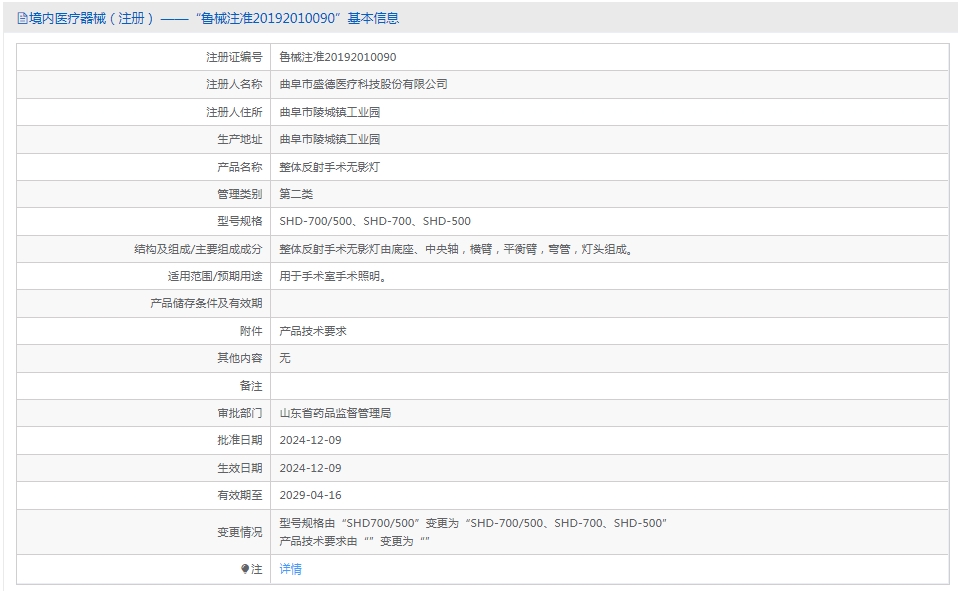Click the value 无 in 其他内容 row
This screenshot has width=958, height=591.
[285, 358]
